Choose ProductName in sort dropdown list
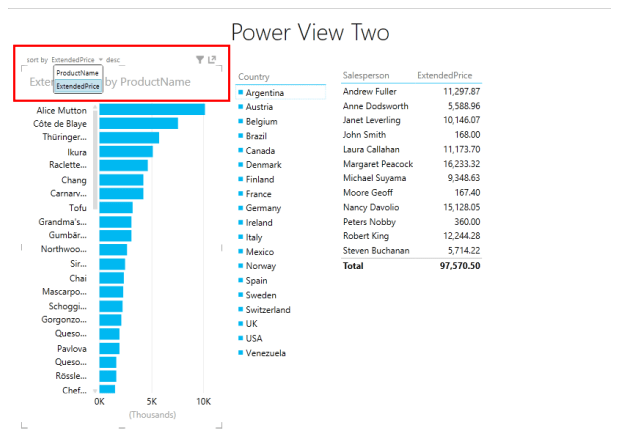Screen dimensions: 618x447 click(77, 73)
